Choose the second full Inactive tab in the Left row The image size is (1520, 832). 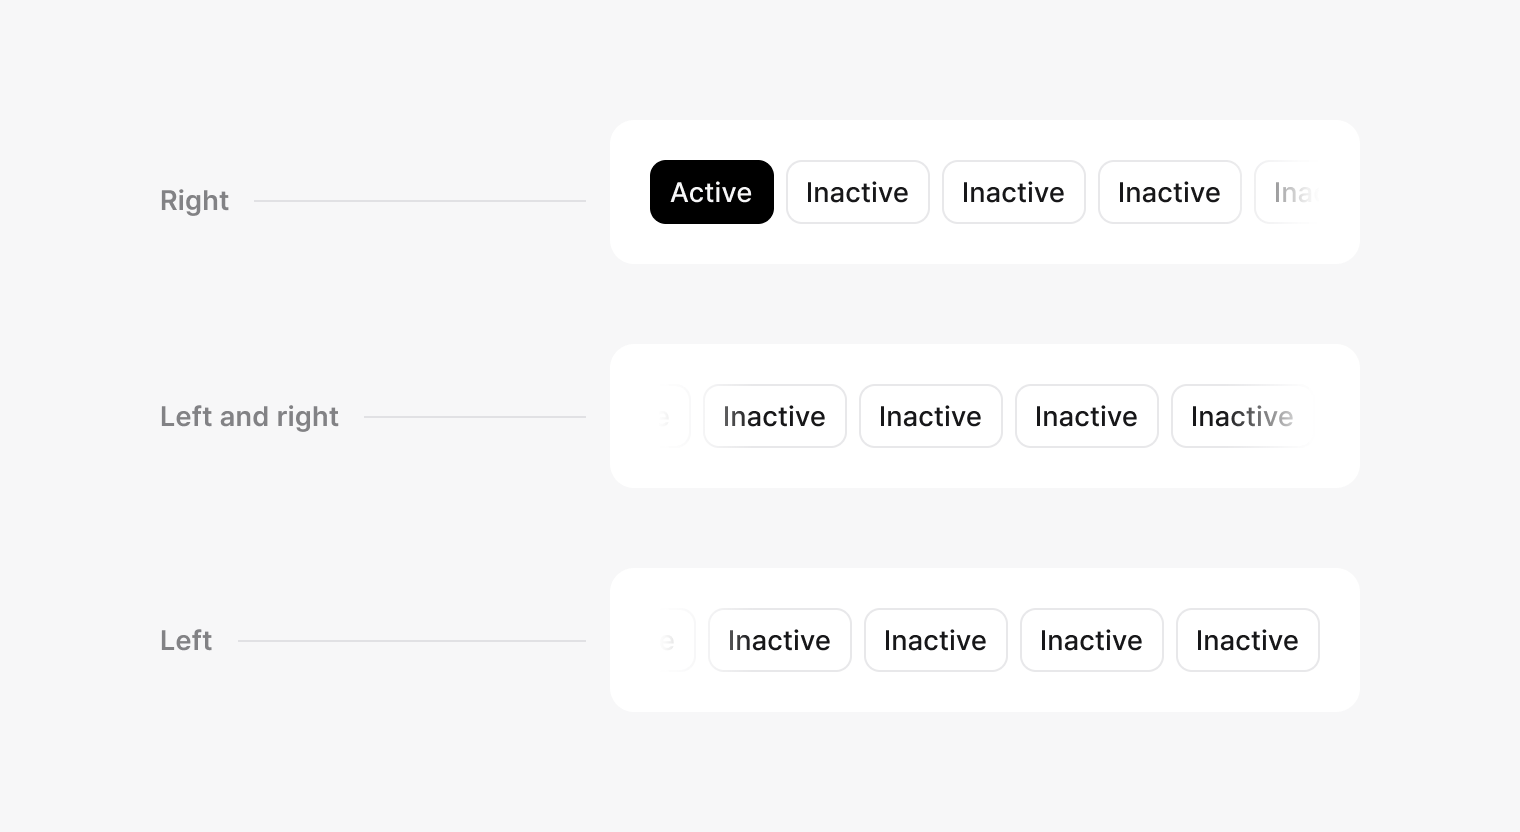point(935,640)
